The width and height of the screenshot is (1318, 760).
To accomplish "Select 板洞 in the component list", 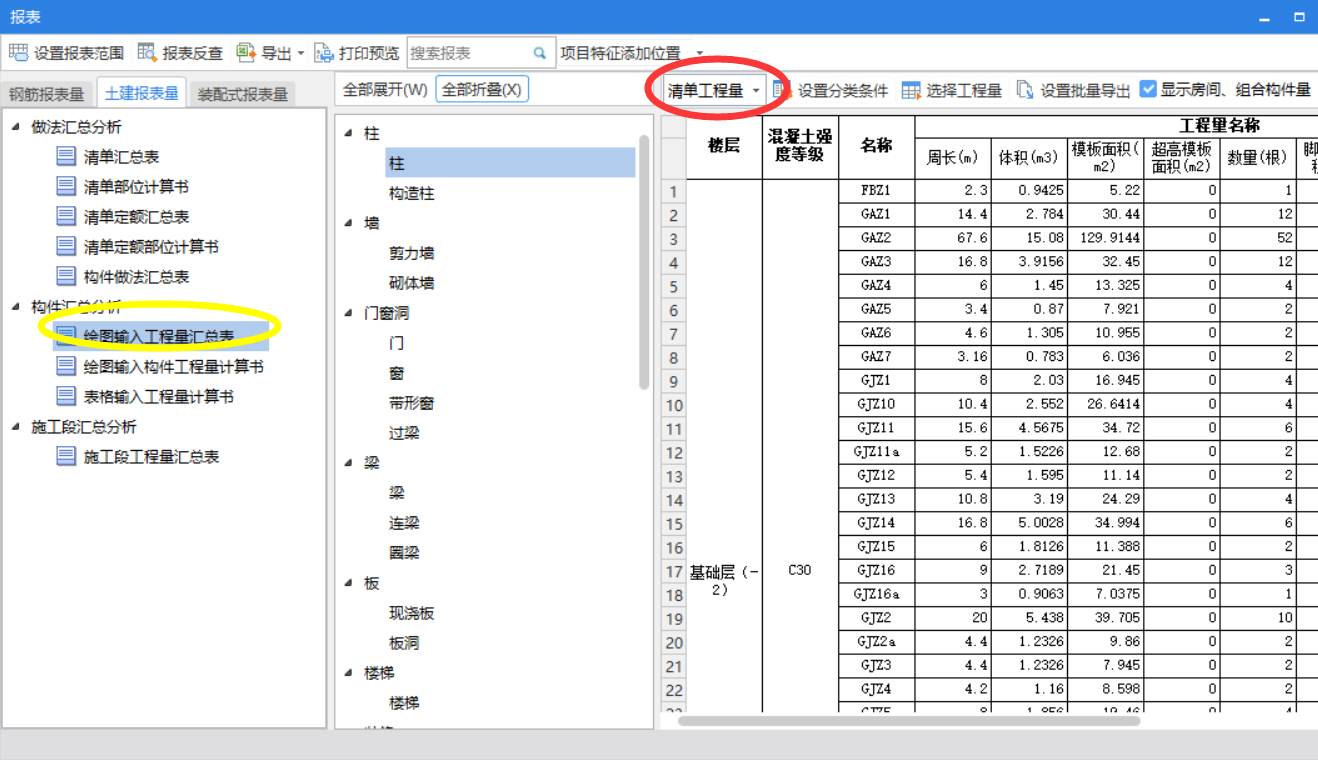I will click(404, 643).
